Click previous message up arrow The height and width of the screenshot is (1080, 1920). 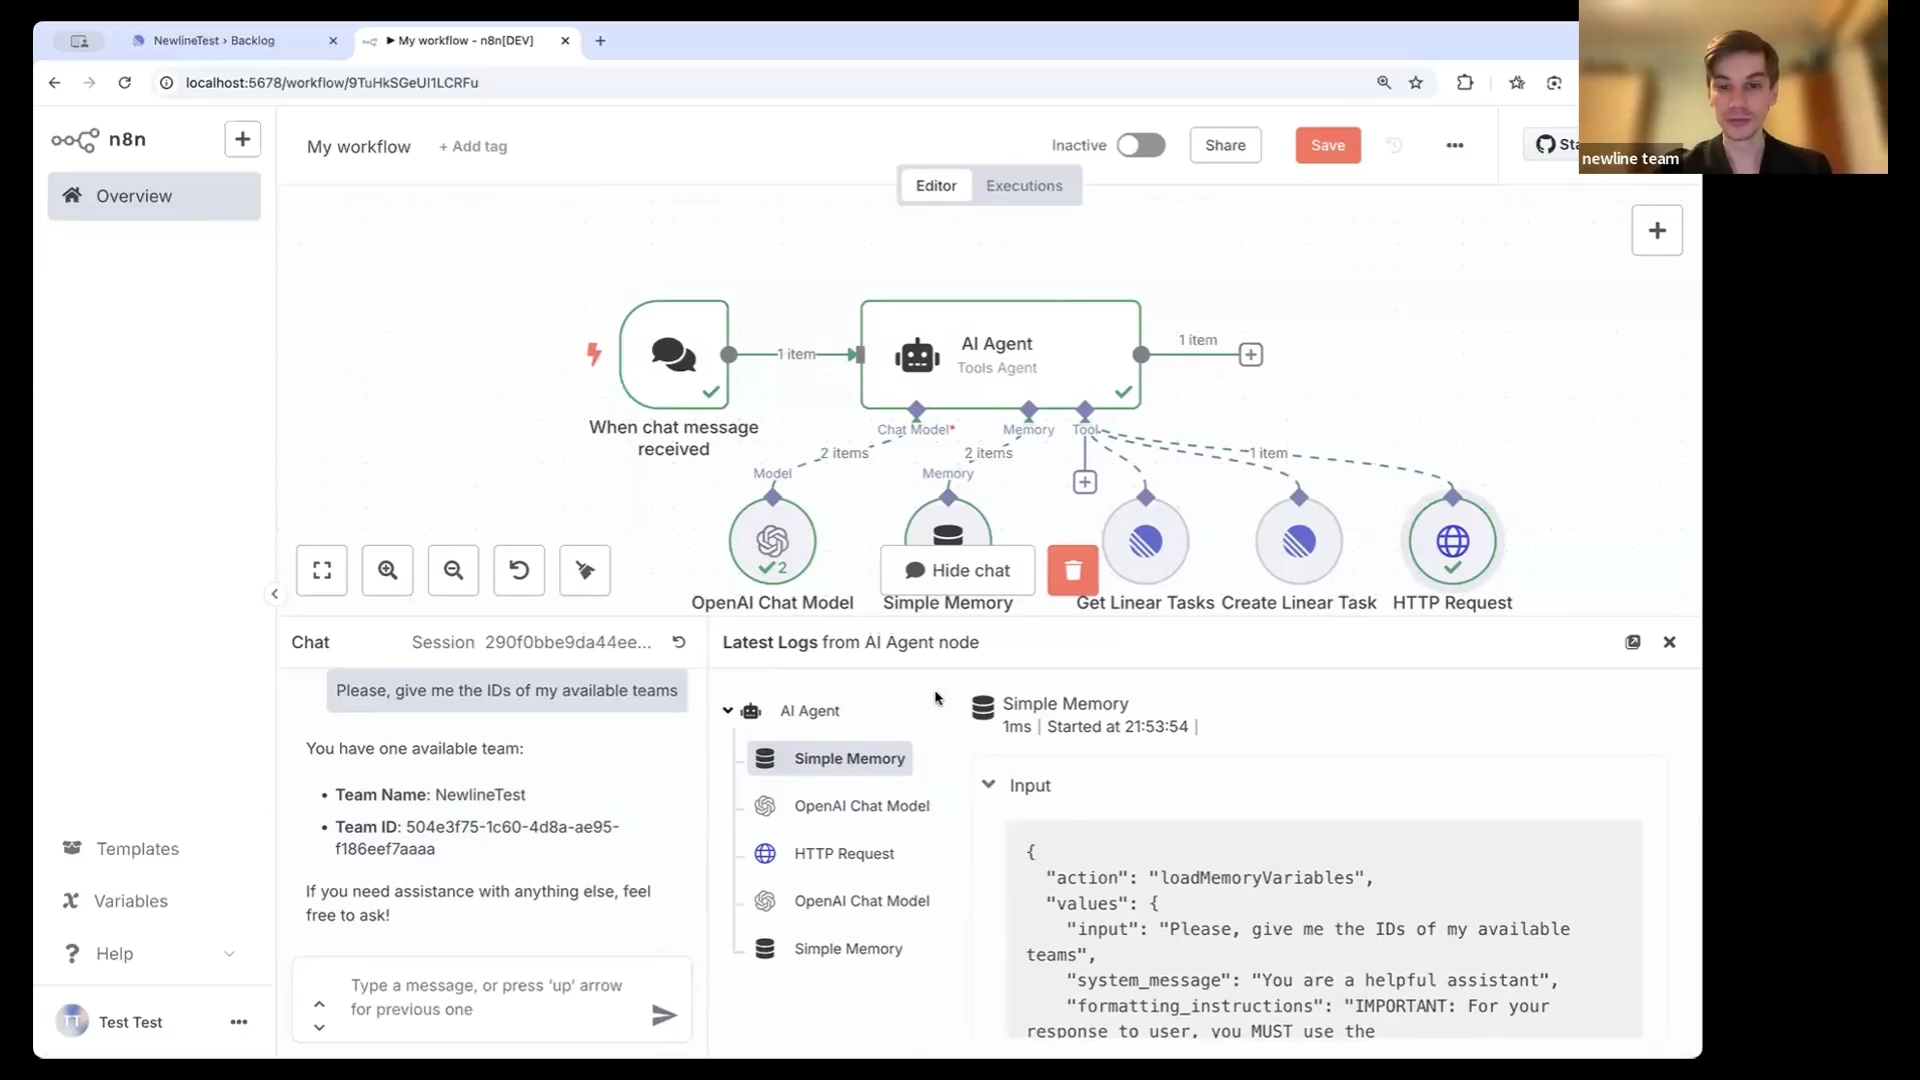click(319, 1004)
